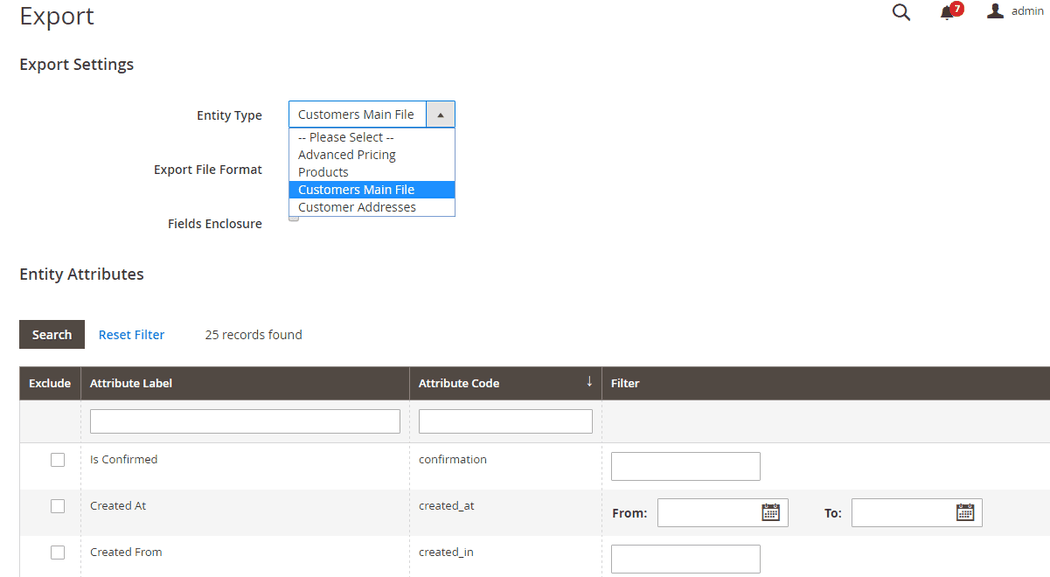Click the Filter column header
Viewport: 1050px width, 577px height.
(826, 383)
